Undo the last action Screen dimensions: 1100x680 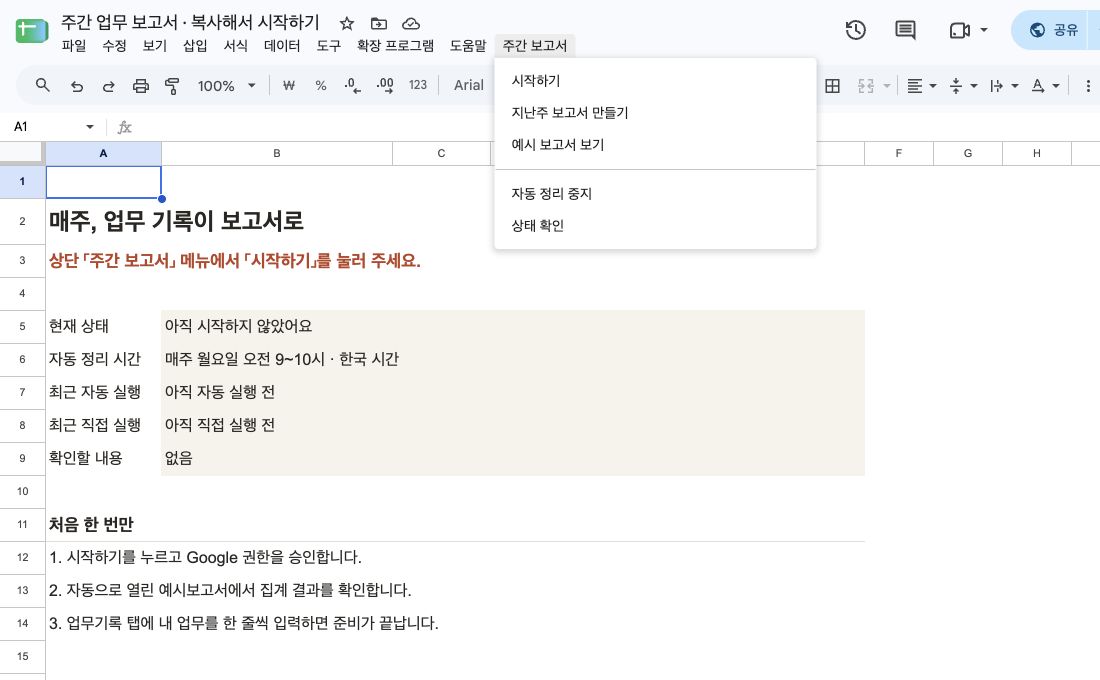[76, 86]
